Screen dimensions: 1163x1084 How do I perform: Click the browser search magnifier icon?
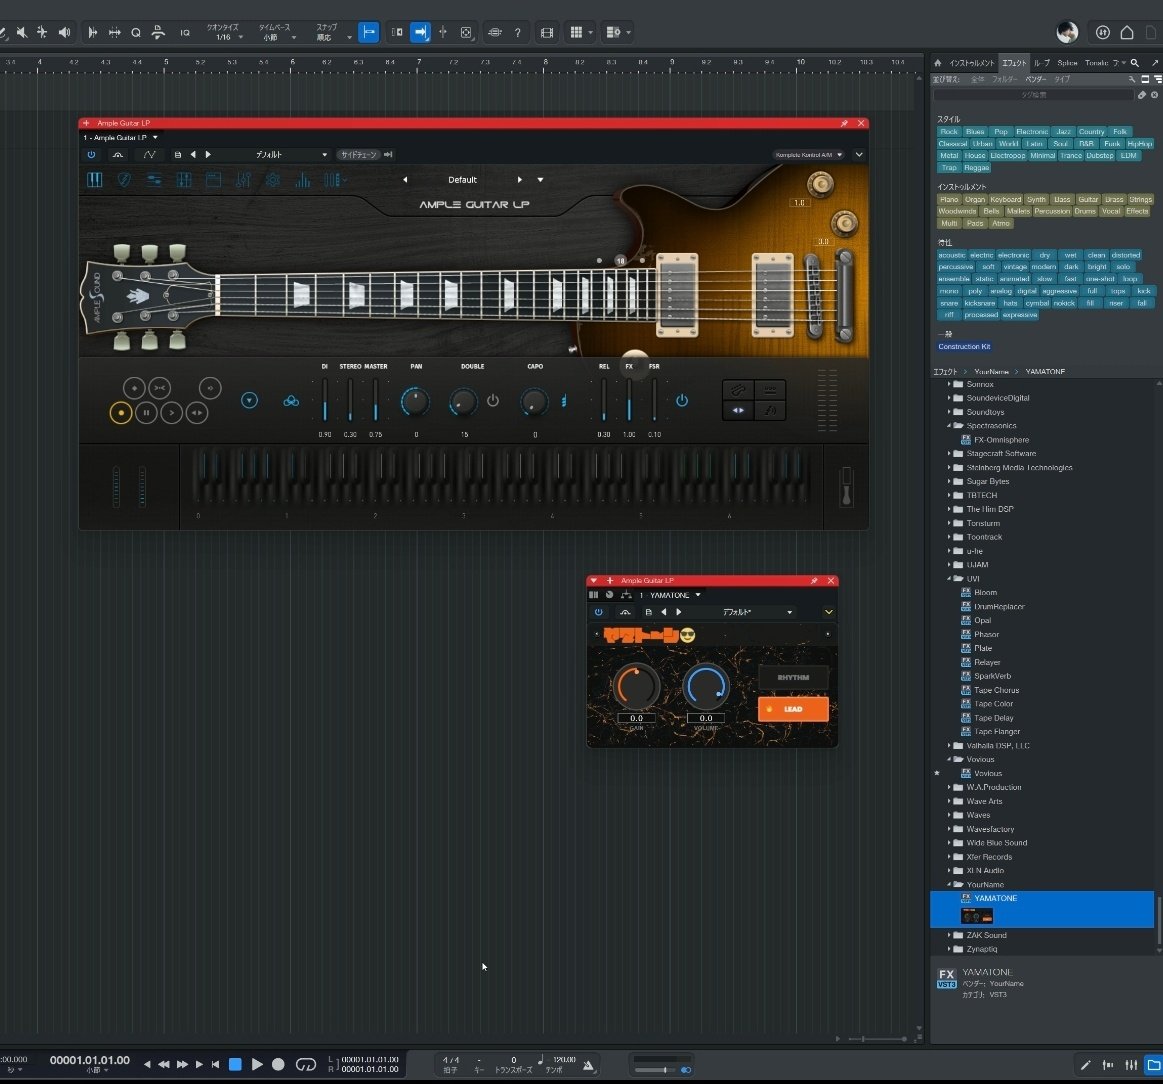click(1135, 63)
